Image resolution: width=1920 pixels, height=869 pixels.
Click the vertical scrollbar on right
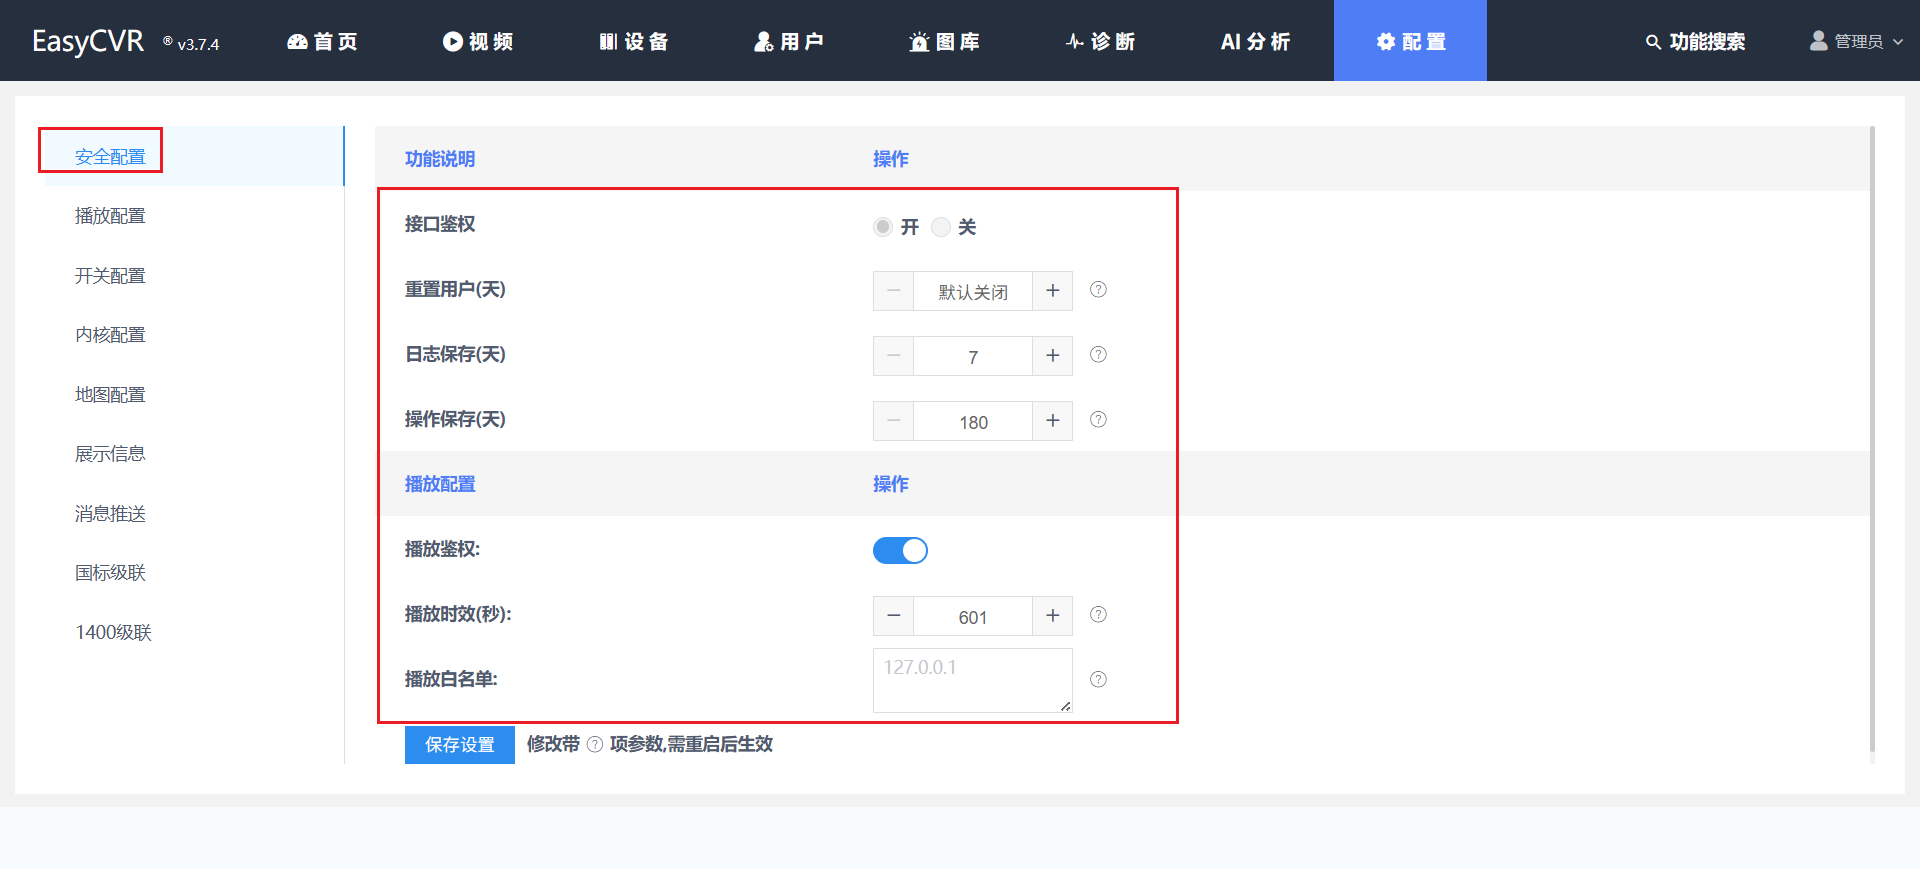click(1872, 440)
